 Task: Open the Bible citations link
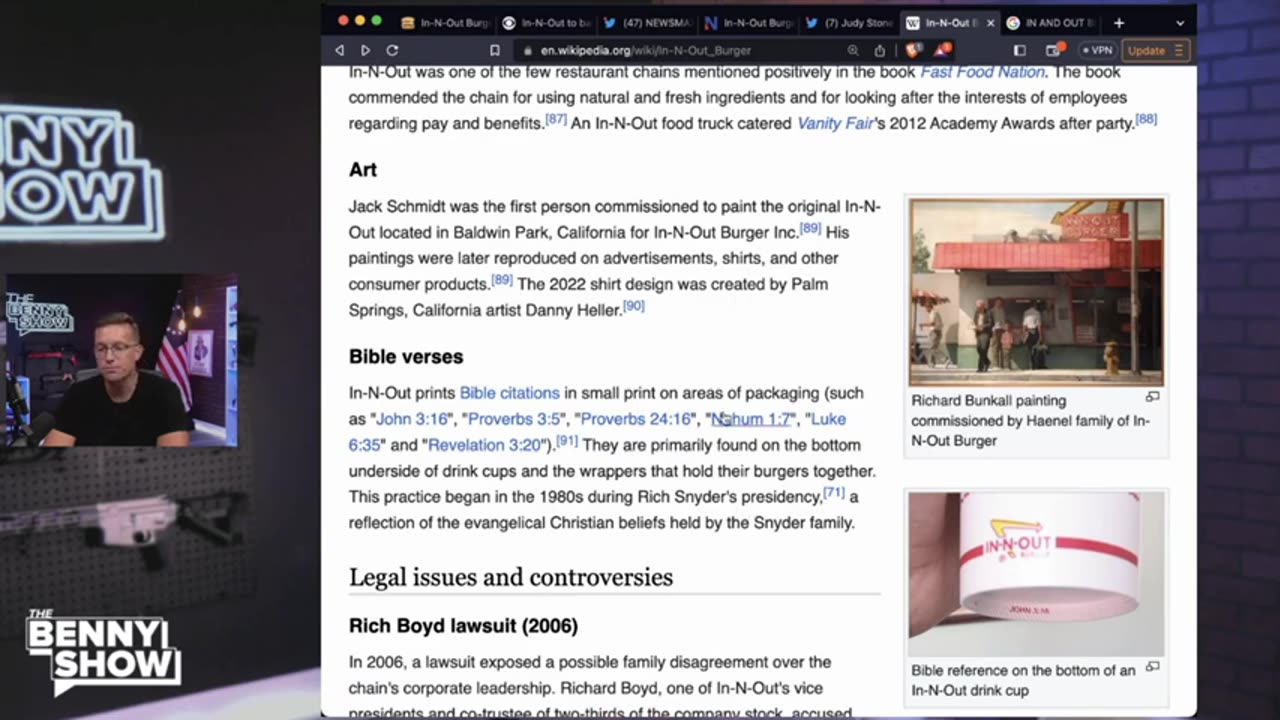tap(509, 393)
